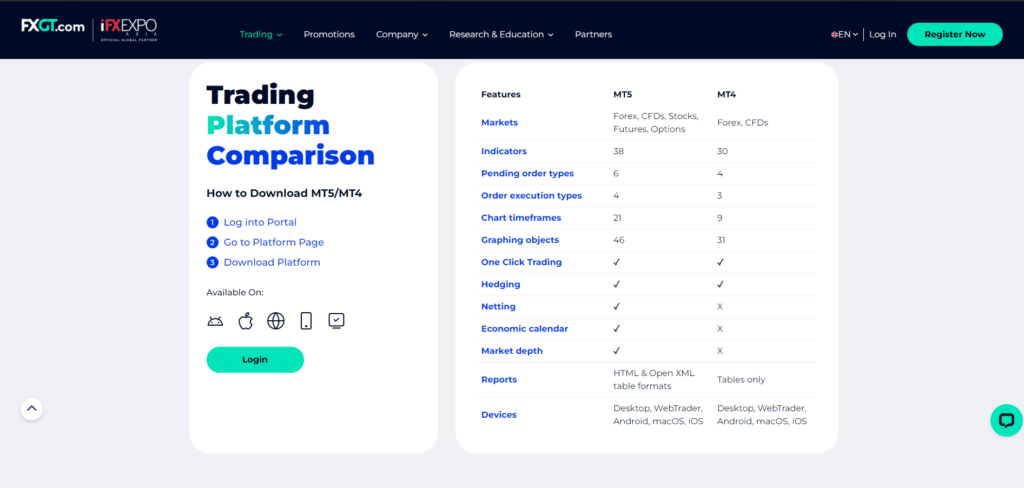This screenshot has height=488, width=1024.
Task: Expand the Company menu
Action: pos(402,35)
